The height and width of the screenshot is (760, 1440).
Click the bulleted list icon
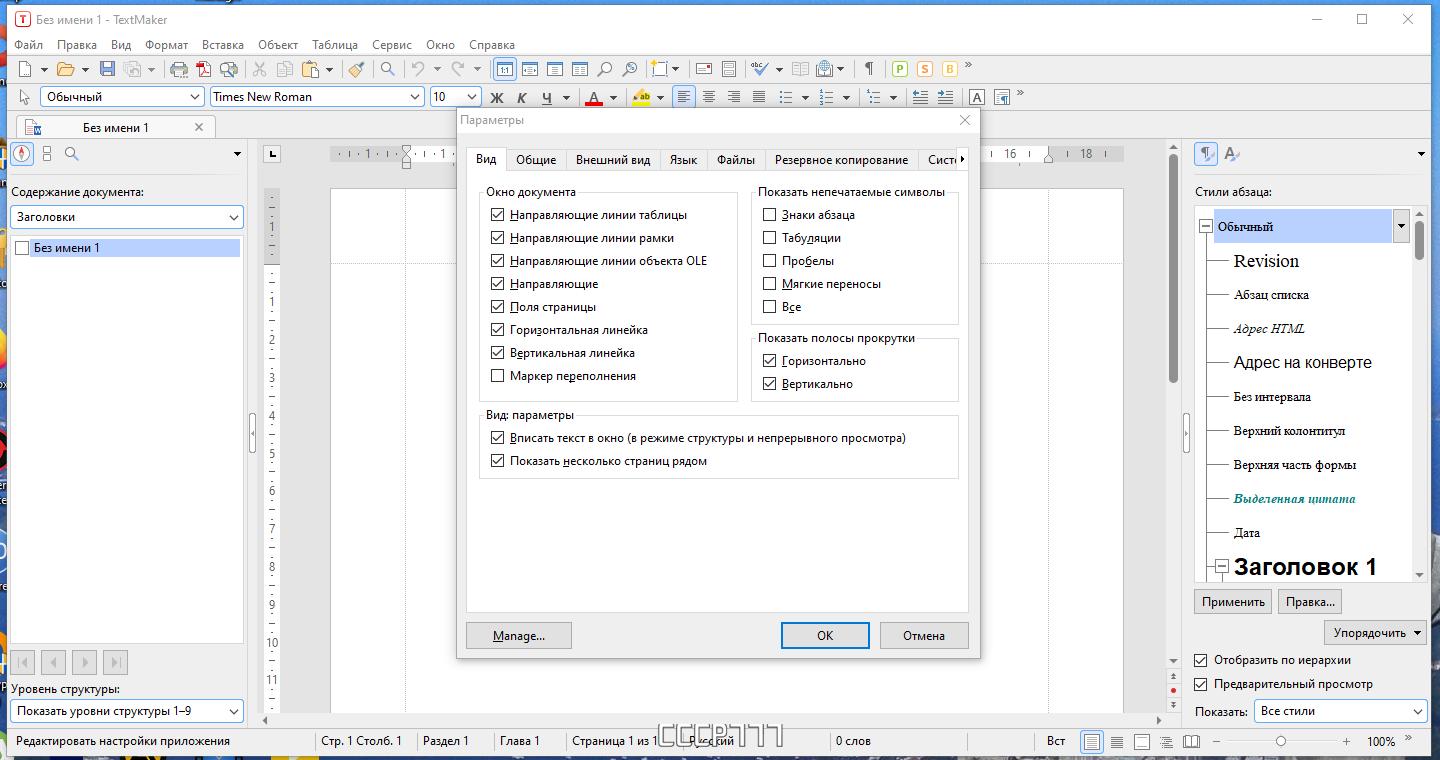pos(786,97)
